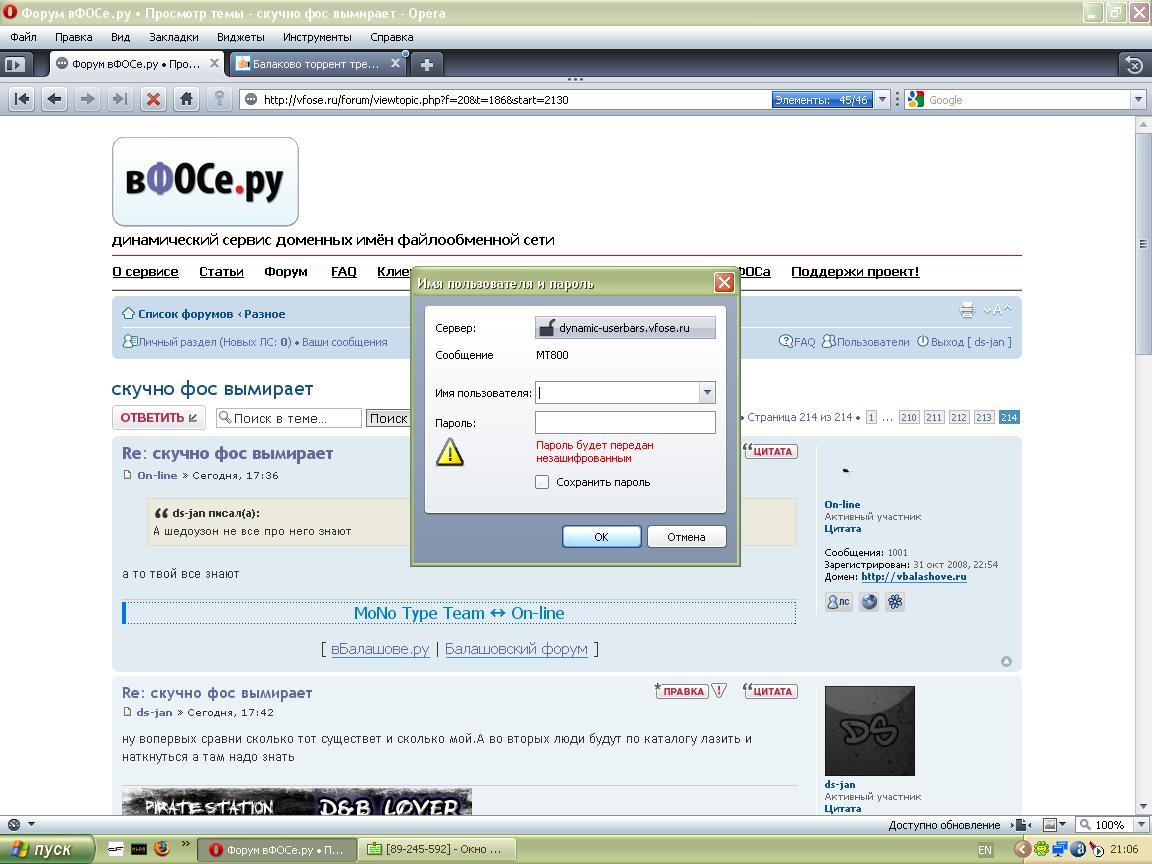Click the page vertical scrollbar

(x=1144, y=500)
